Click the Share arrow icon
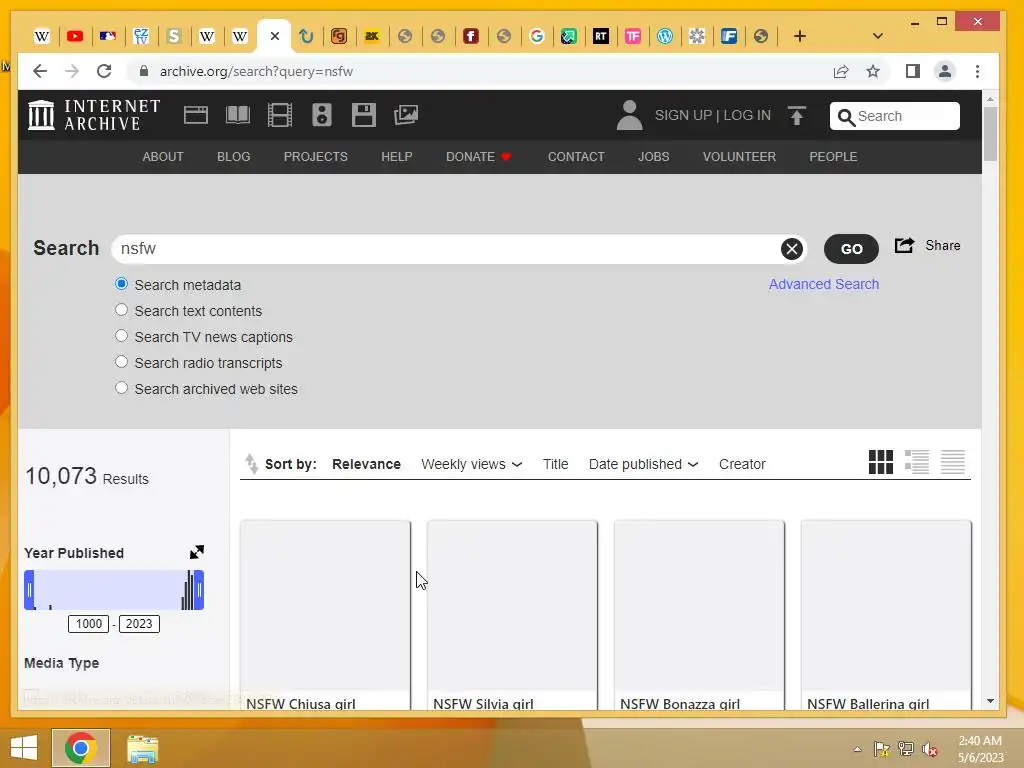Image resolution: width=1024 pixels, height=768 pixels. click(904, 246)
